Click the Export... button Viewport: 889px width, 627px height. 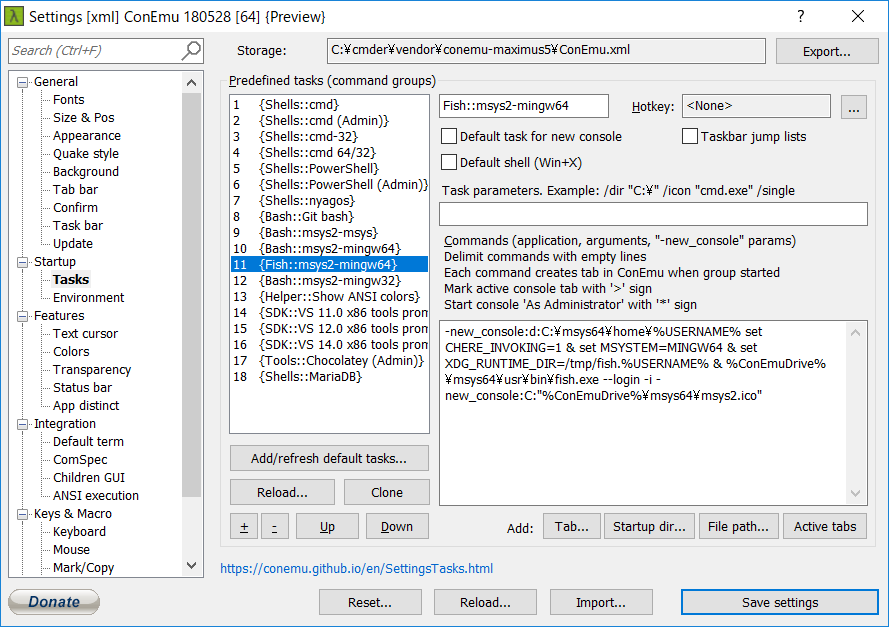[x=827, y=51]
